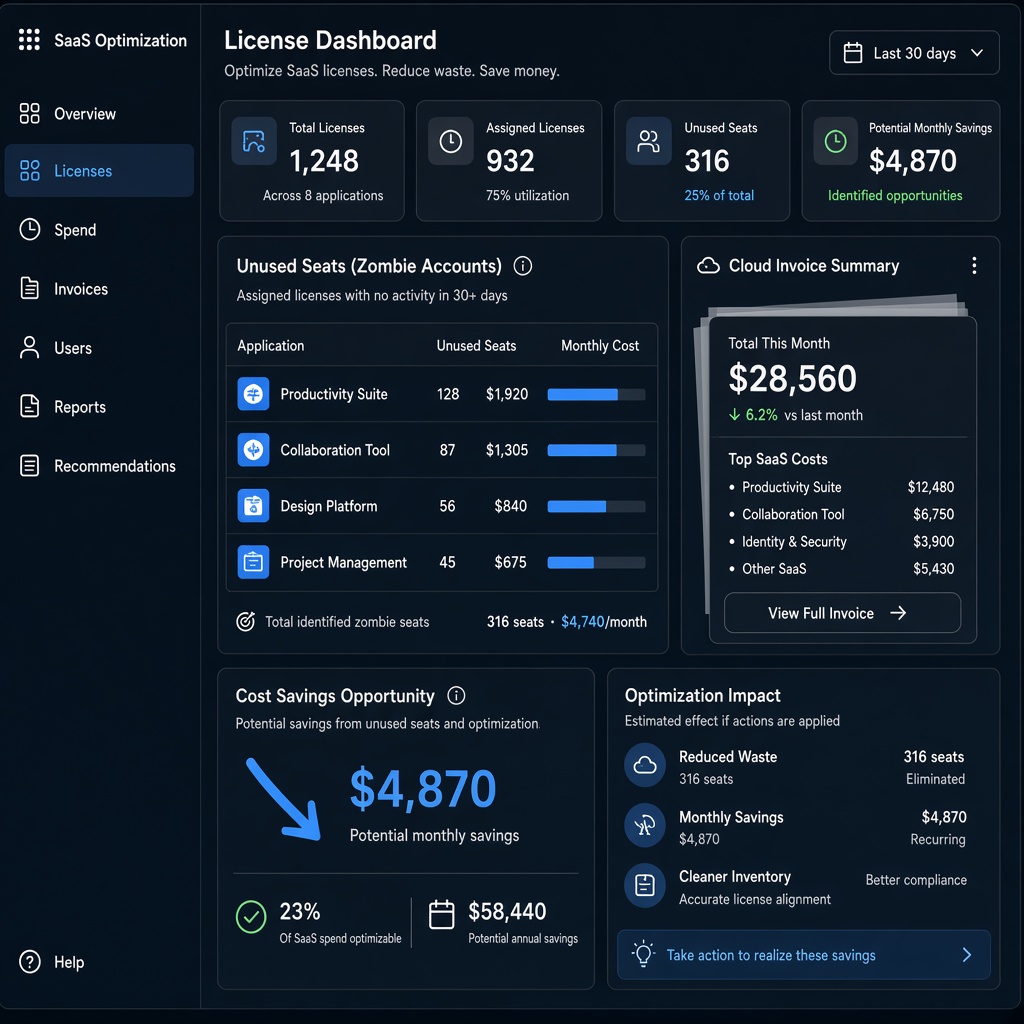The height and width of the screenshot is (1024, 1024).
Task: Click the chevron on Take action banner
Action: pos(967,955)
